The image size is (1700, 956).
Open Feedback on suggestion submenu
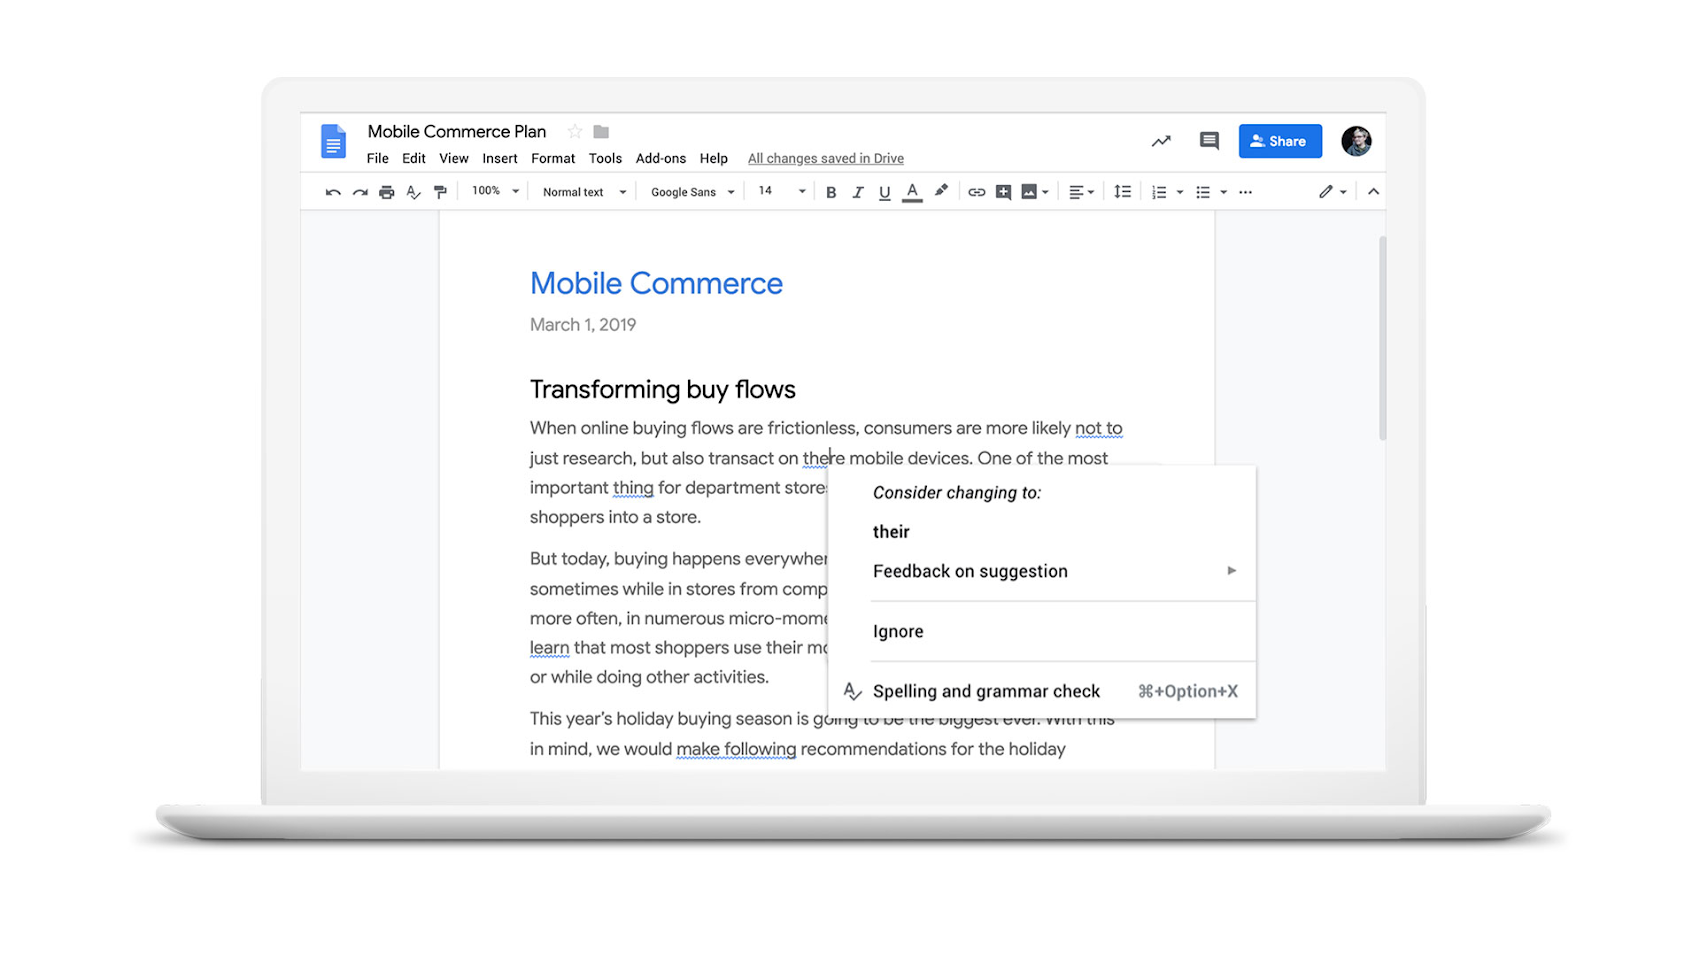click(1042, 571)
